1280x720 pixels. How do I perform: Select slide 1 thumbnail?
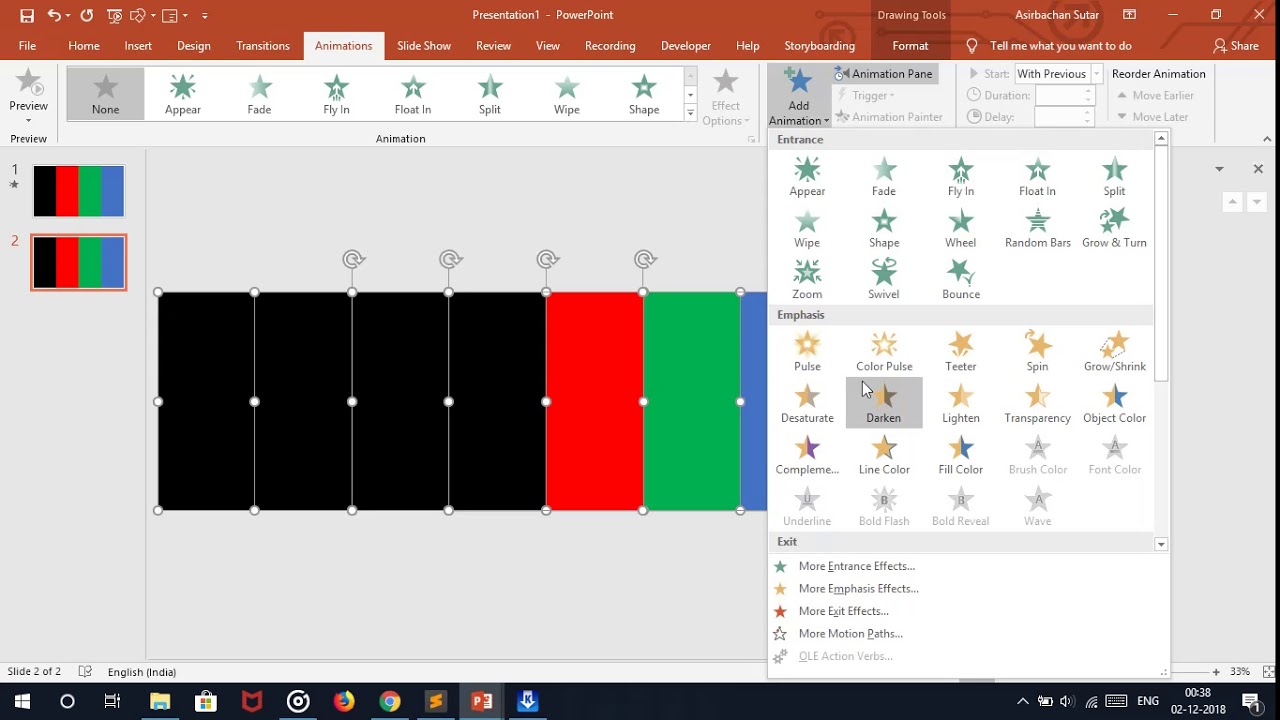point(79,191)
